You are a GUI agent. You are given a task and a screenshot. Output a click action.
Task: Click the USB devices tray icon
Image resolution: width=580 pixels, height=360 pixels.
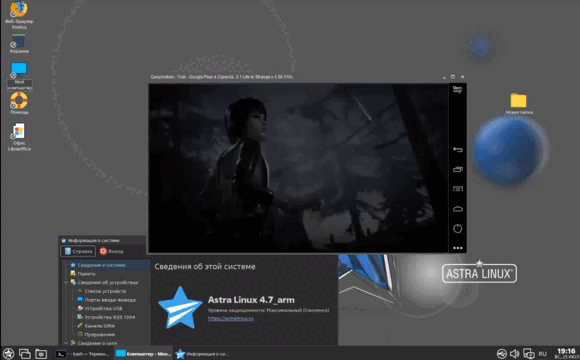point(502,354)
